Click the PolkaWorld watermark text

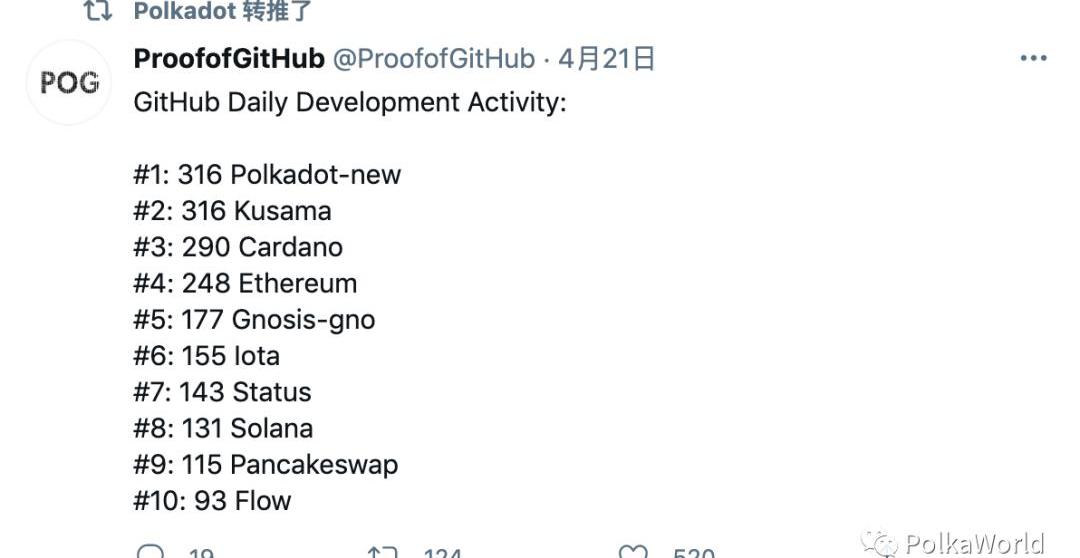point(974,543)
